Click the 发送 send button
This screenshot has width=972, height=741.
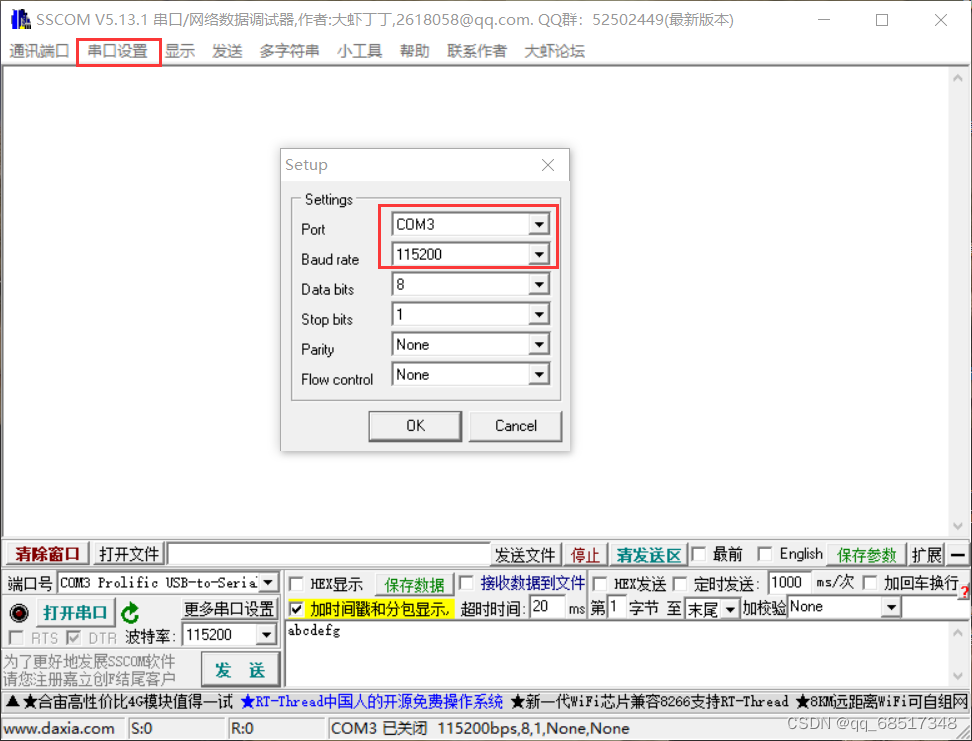(240, 670)
